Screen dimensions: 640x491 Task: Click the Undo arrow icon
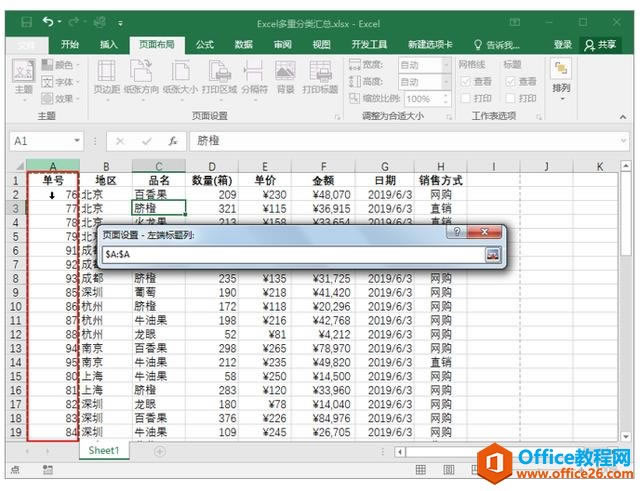(49, 21)
